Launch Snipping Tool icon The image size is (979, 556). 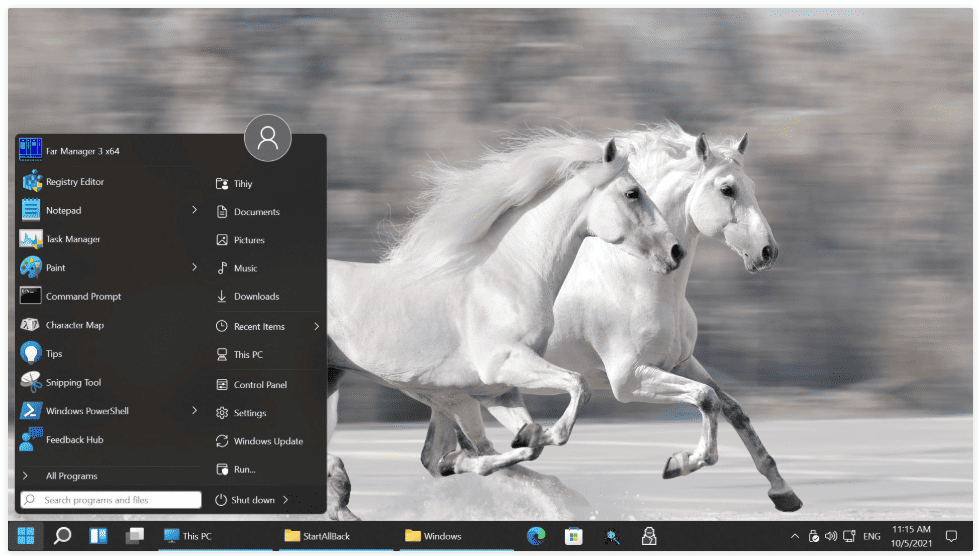30,382
